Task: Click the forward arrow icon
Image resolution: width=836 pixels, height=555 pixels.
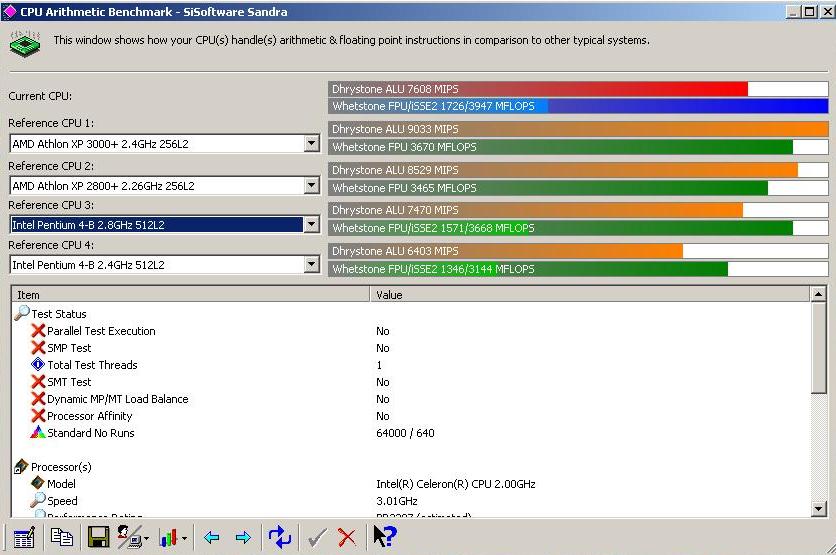Action: [243, 537]
